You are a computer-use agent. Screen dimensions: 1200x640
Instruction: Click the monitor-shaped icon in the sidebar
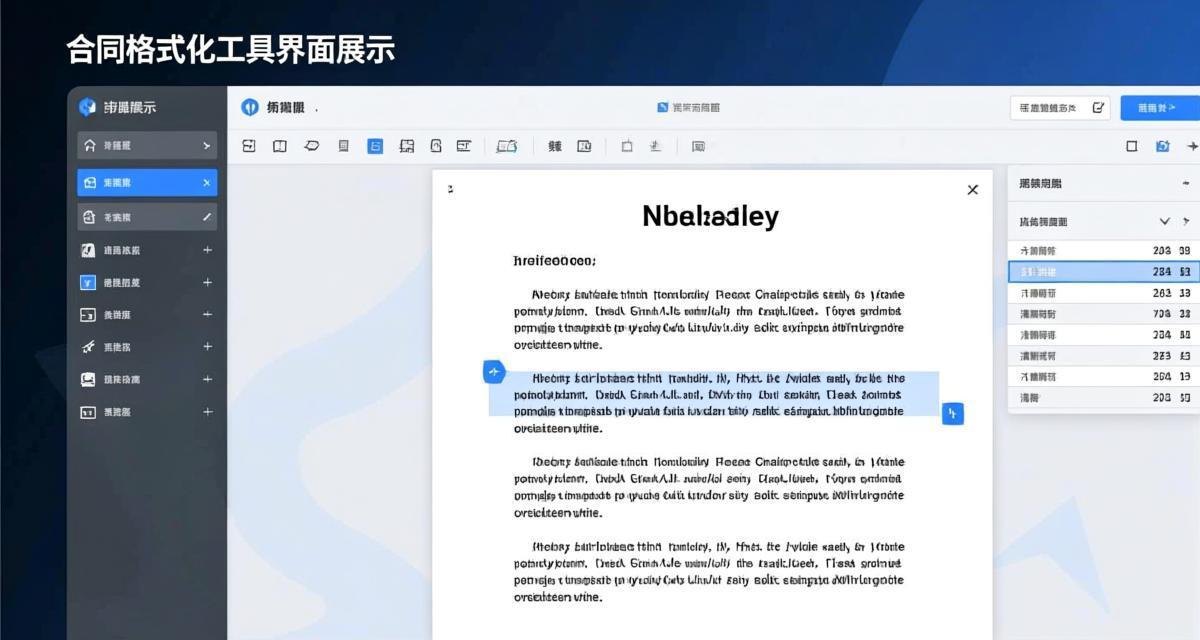click(x=88, y=379)
